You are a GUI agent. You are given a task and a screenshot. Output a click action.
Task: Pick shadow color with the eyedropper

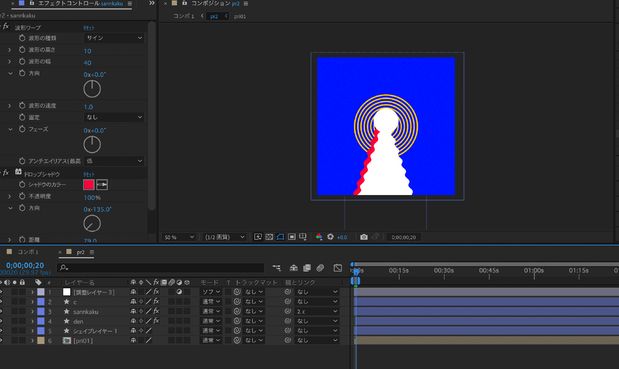coord(102,184)
